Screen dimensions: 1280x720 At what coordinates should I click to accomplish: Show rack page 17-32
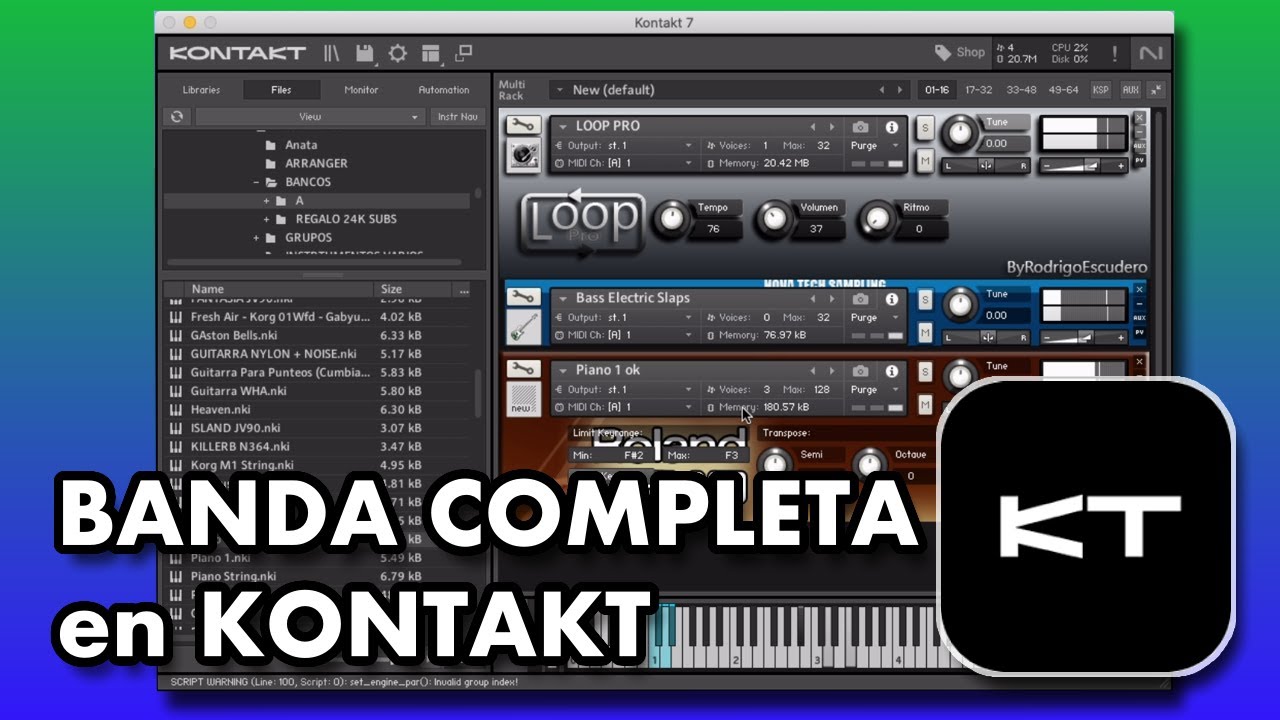[978, 90]
